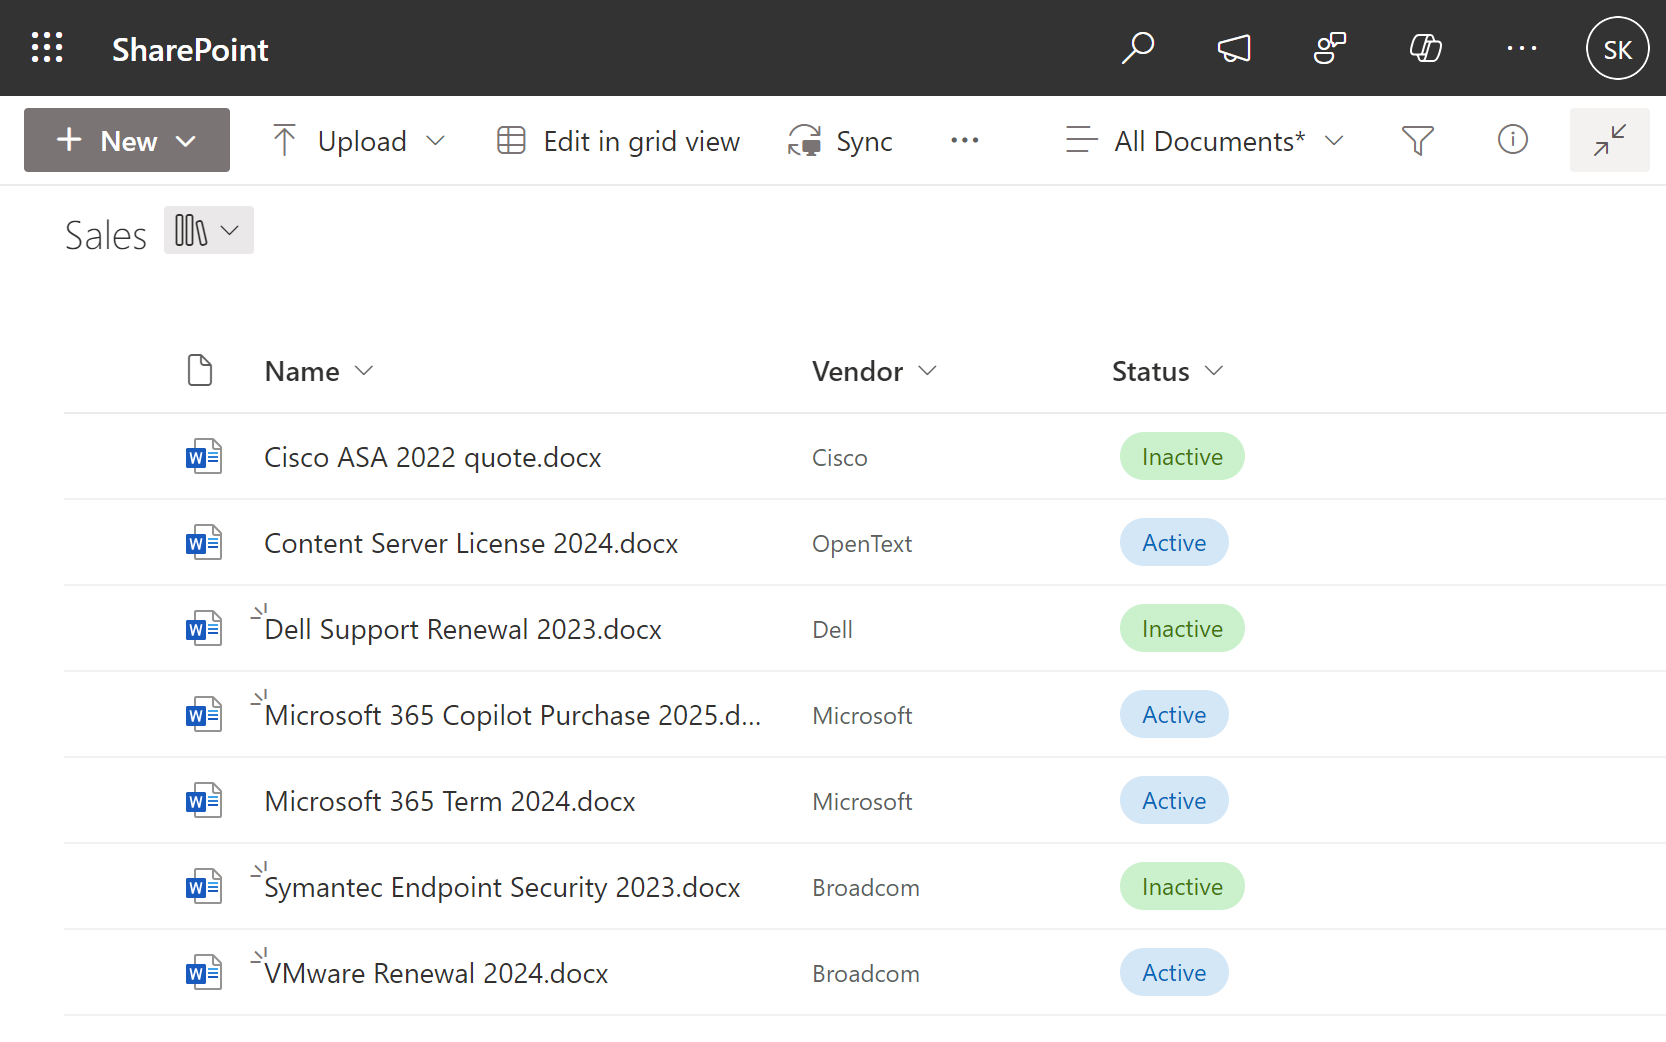Open Content Server License 2024.docx
This screenshot has width=1666, height=1042.
(x=471, y=543)
